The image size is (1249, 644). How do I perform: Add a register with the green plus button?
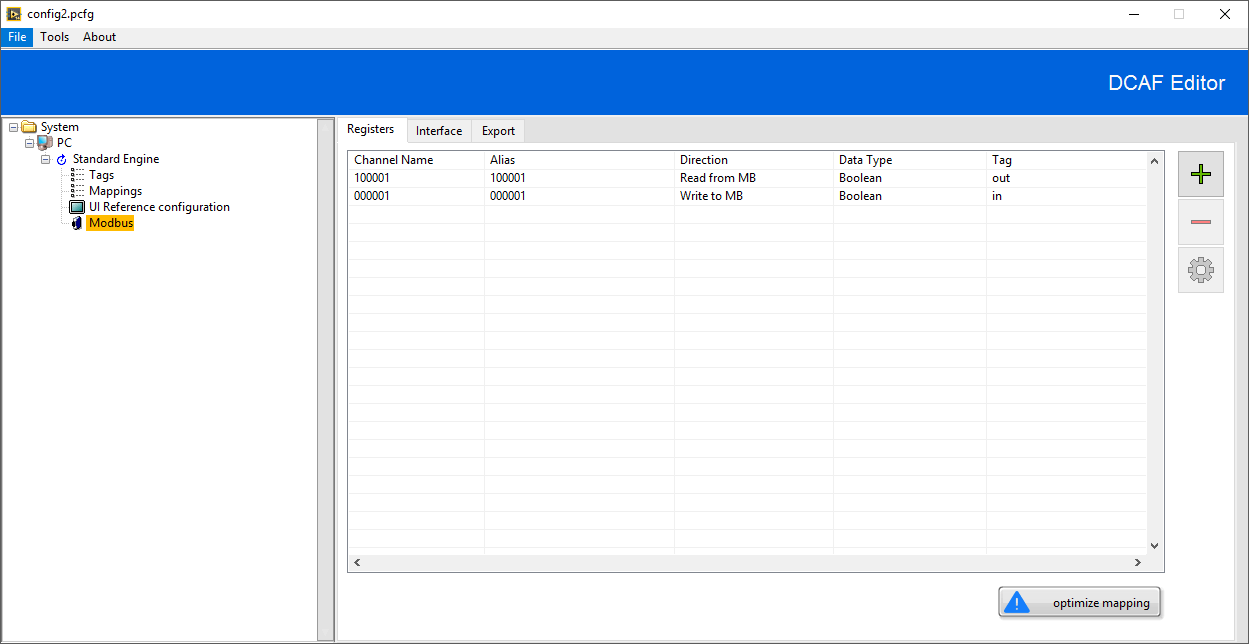coord(1200,173)
